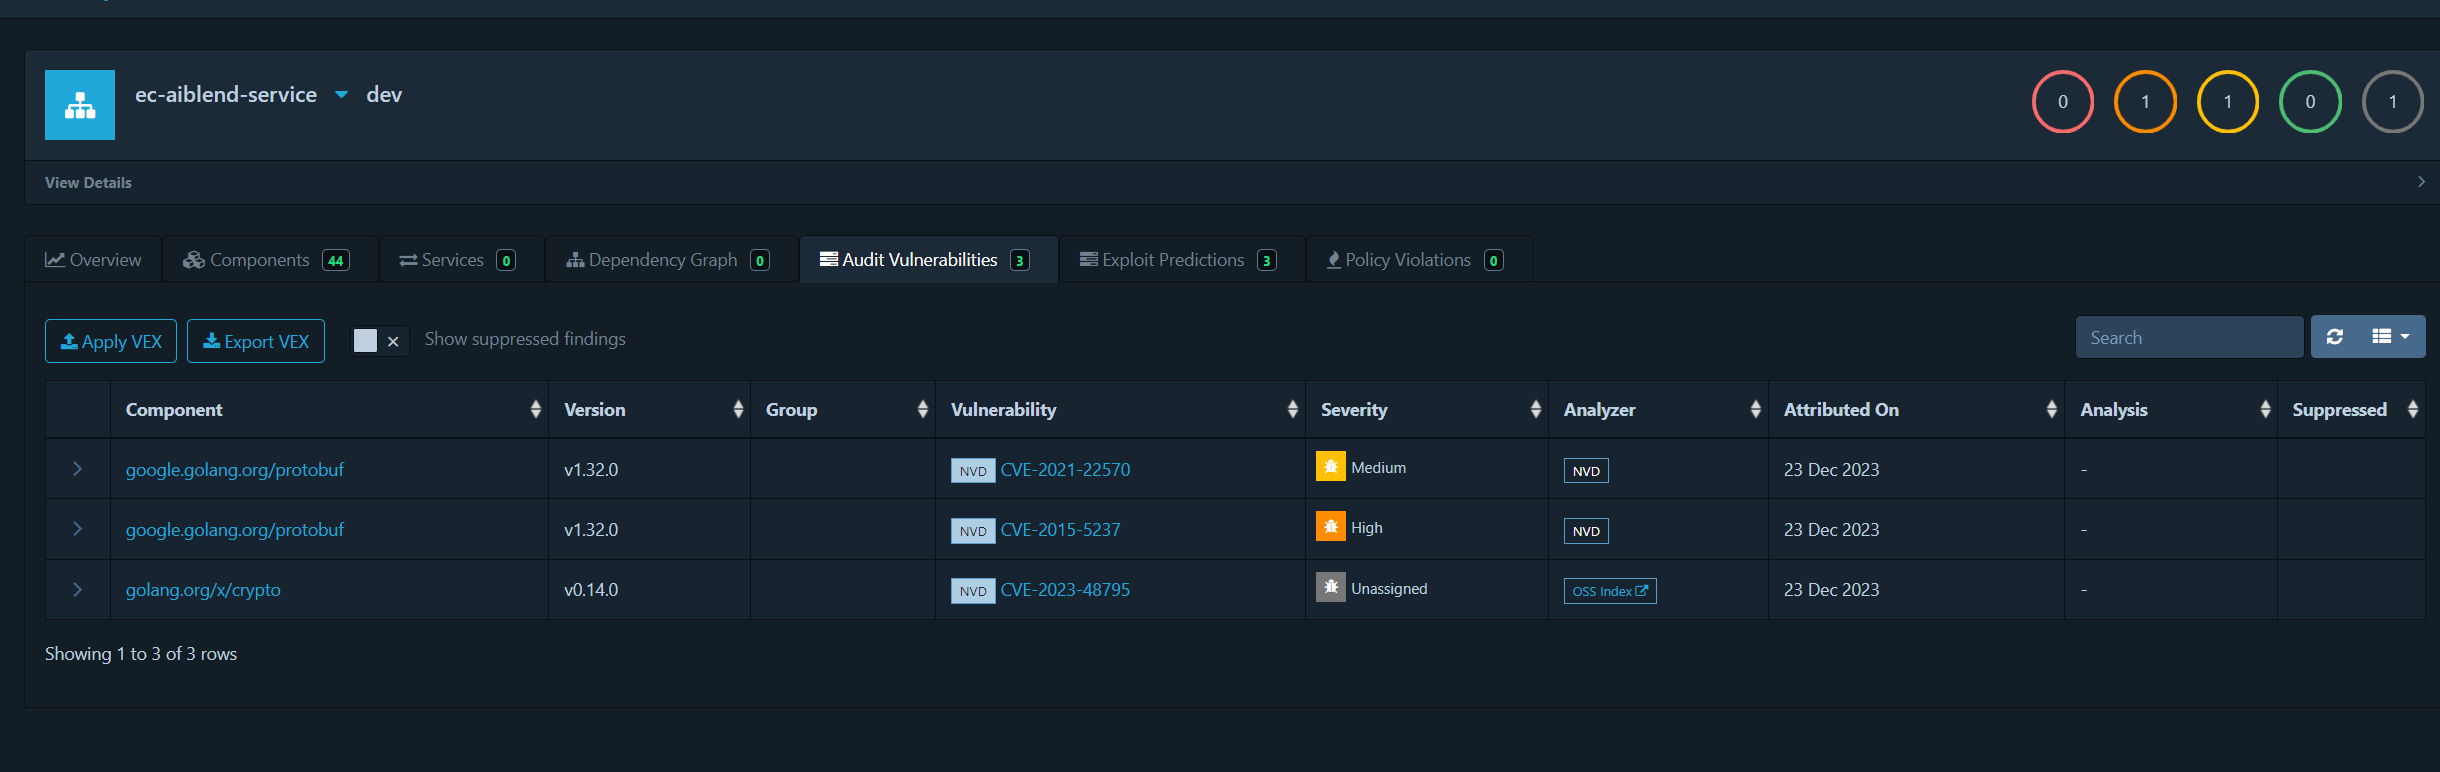Click the High severity bug icon
The height and width of the screenshot is (772, 2440).
click(x=1331, y=527)
